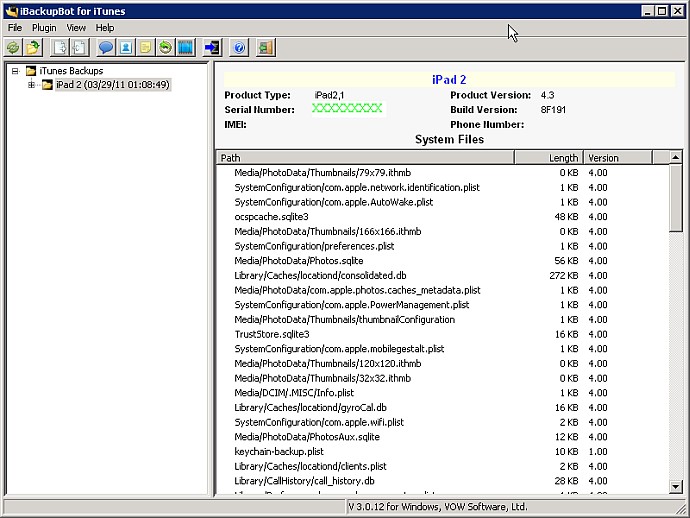Open the Plugin menu
690x518 pixels.
coord(44,28)
